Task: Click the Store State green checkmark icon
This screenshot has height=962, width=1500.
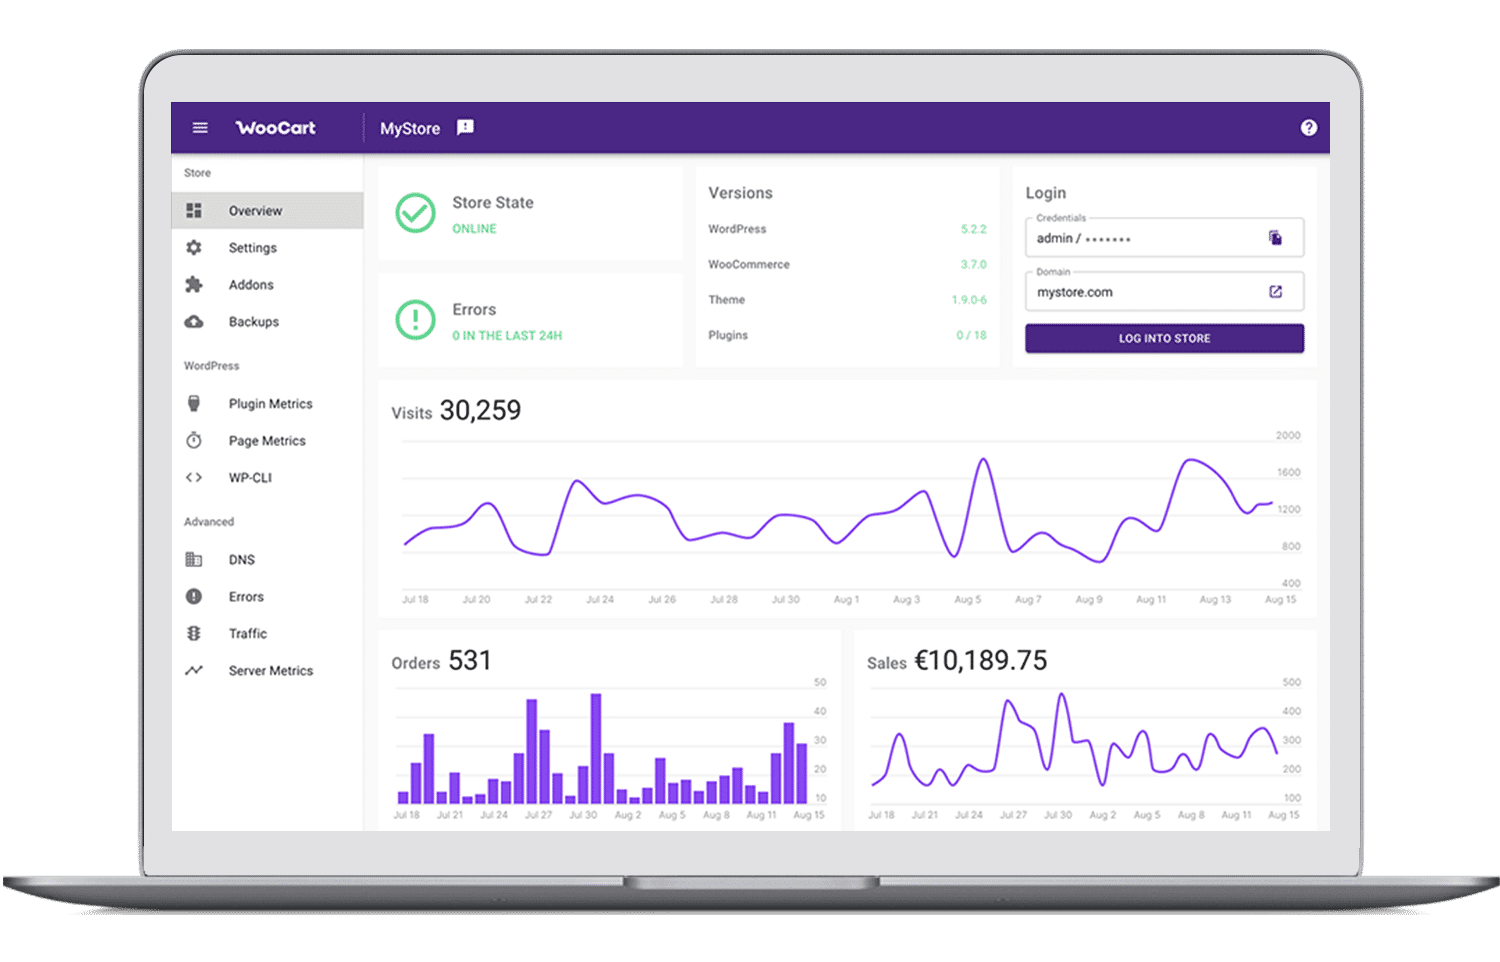Action: 415,213
